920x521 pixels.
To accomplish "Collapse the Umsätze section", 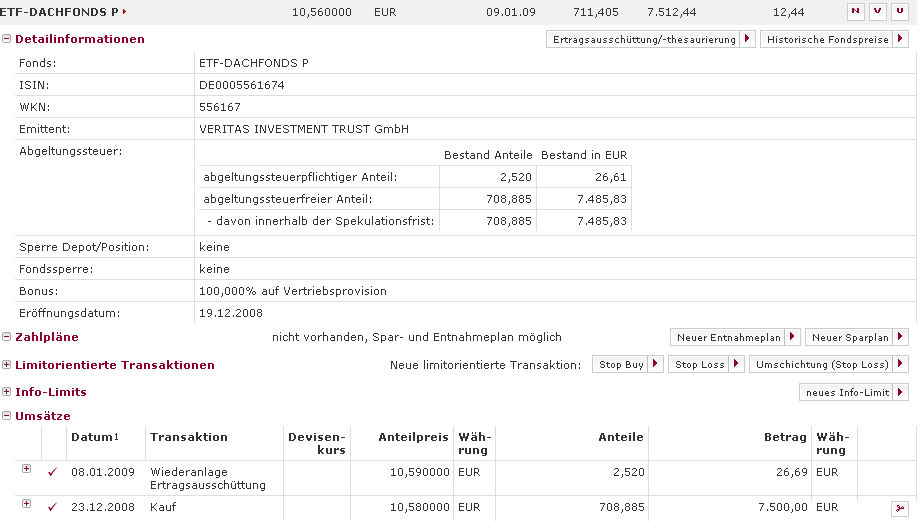I will click(7, 416).
